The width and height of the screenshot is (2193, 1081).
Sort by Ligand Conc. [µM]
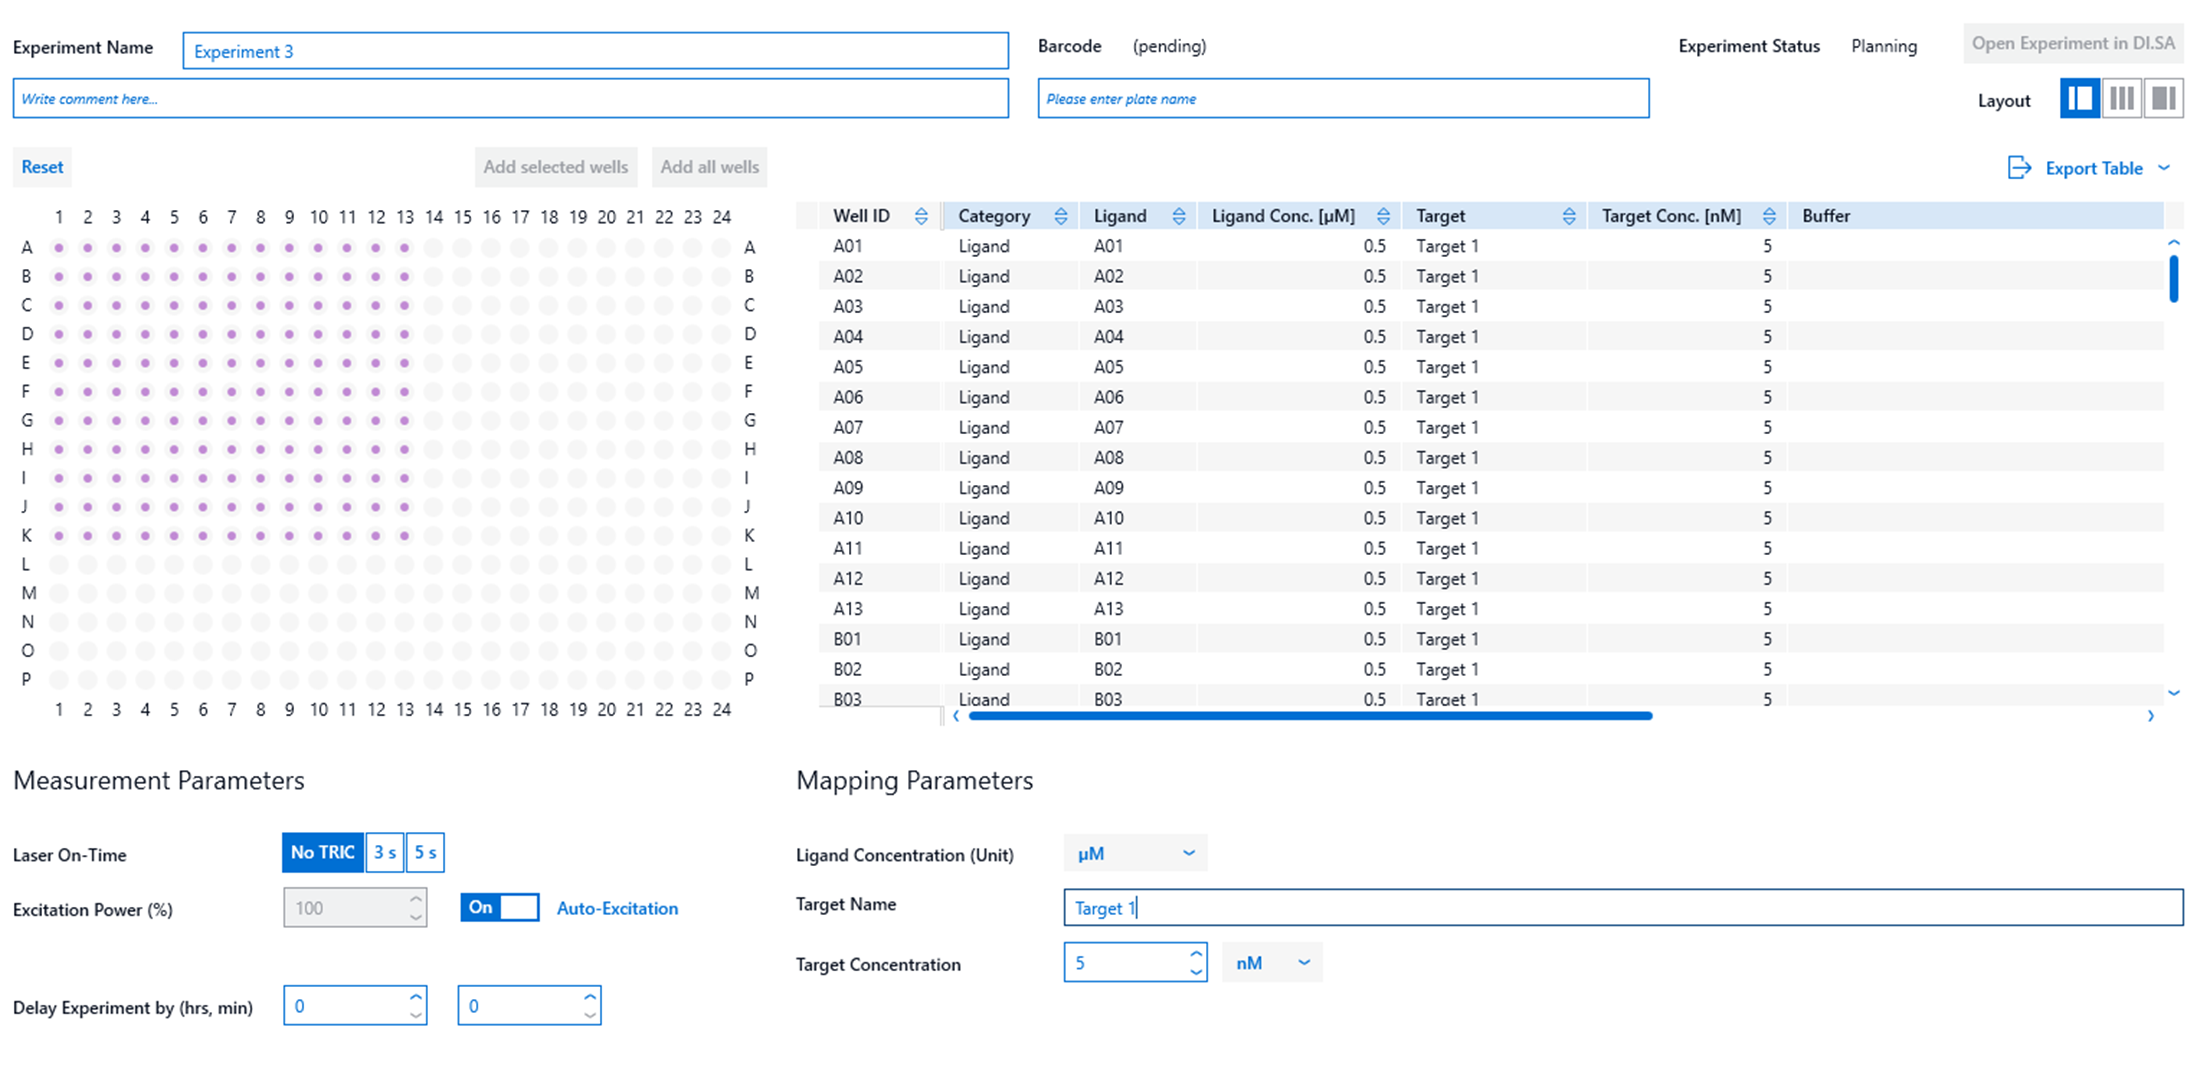(1384, 215)
